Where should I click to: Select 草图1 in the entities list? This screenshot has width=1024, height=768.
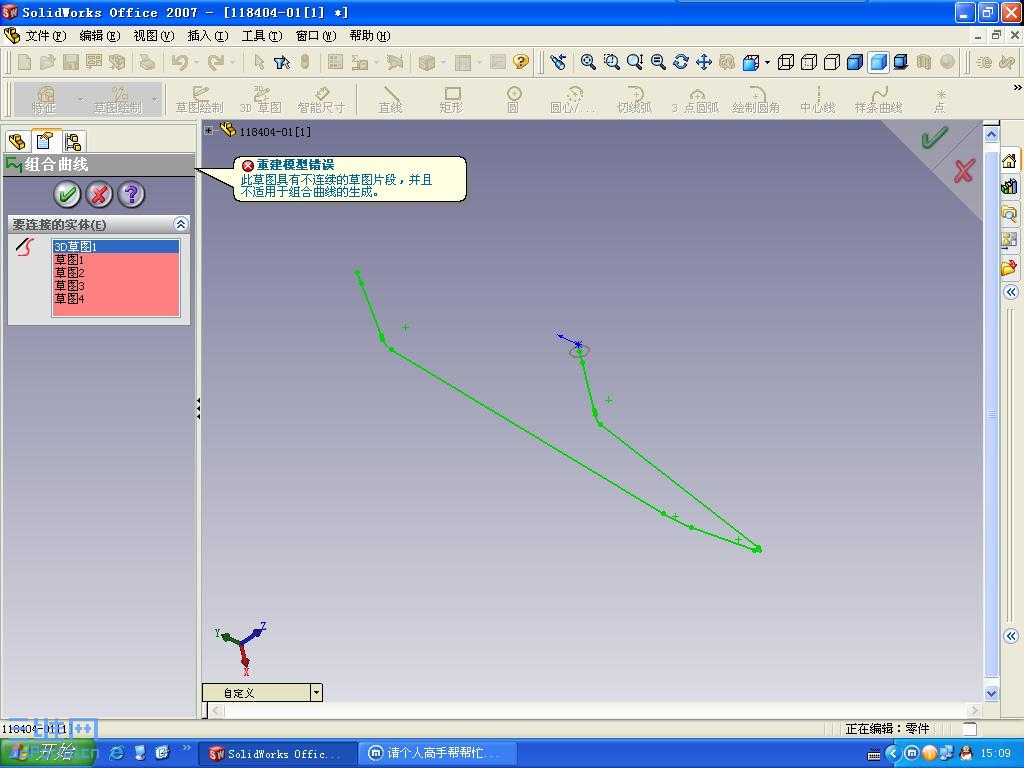tap(116, 259)
